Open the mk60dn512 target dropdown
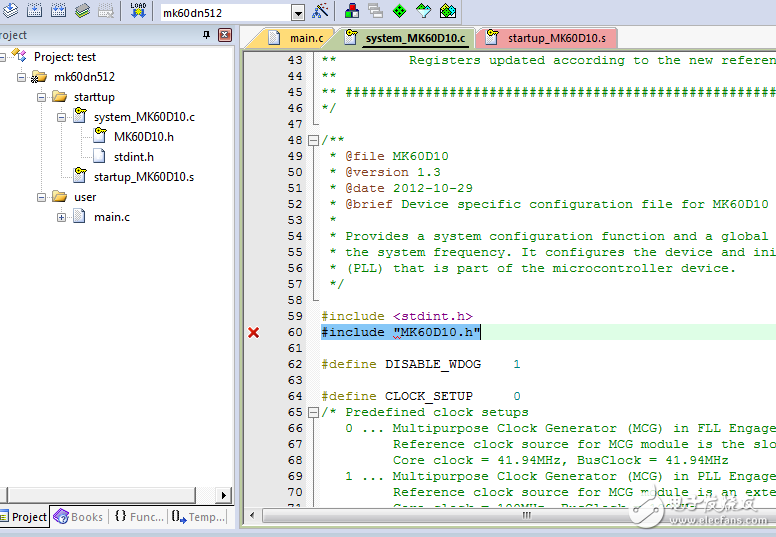776x537 pixels. (298, 13)
